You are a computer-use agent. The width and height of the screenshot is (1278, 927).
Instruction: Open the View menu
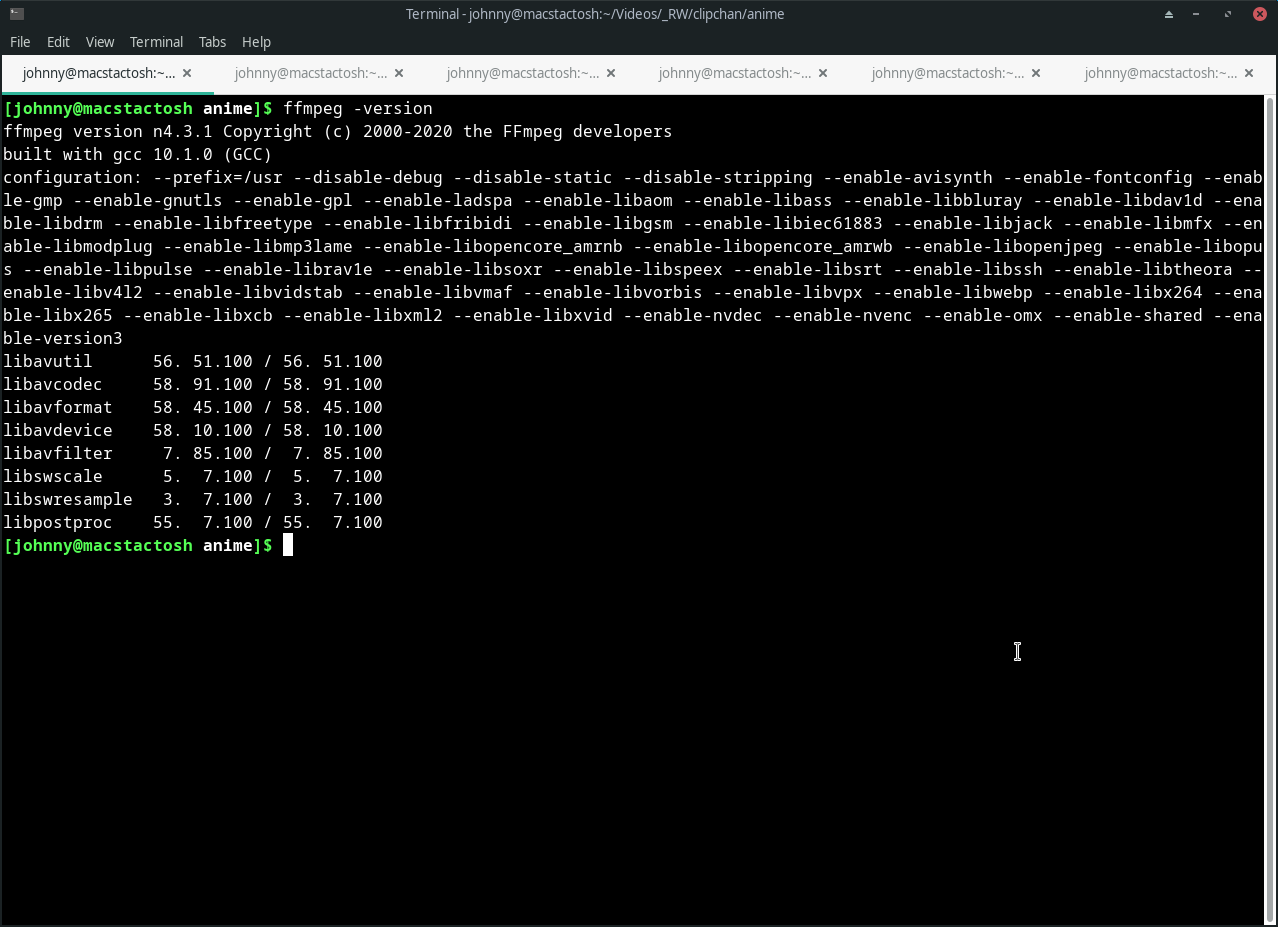click(100, 42)
